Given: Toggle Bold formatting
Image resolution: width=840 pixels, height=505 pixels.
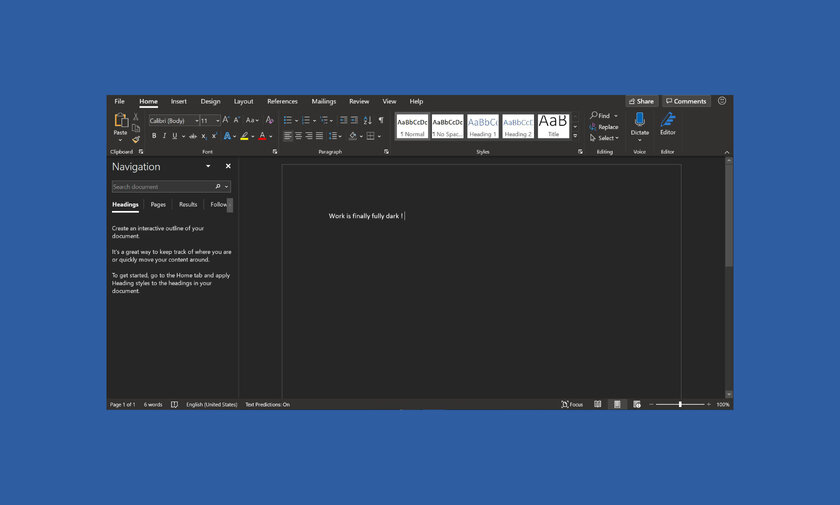Looking at the screenshot, I should [x=154, y=136].
